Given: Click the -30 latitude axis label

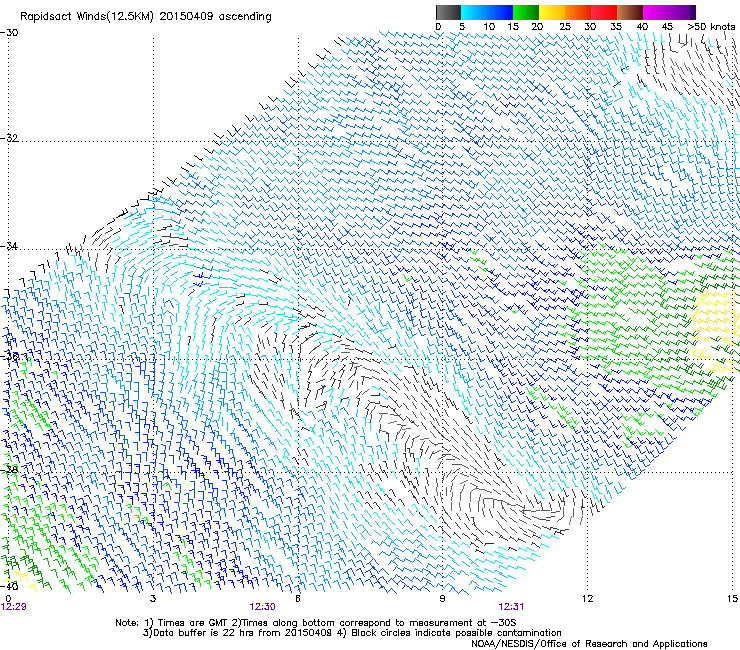Looking at the screenshot, I should tap(9, 33).
